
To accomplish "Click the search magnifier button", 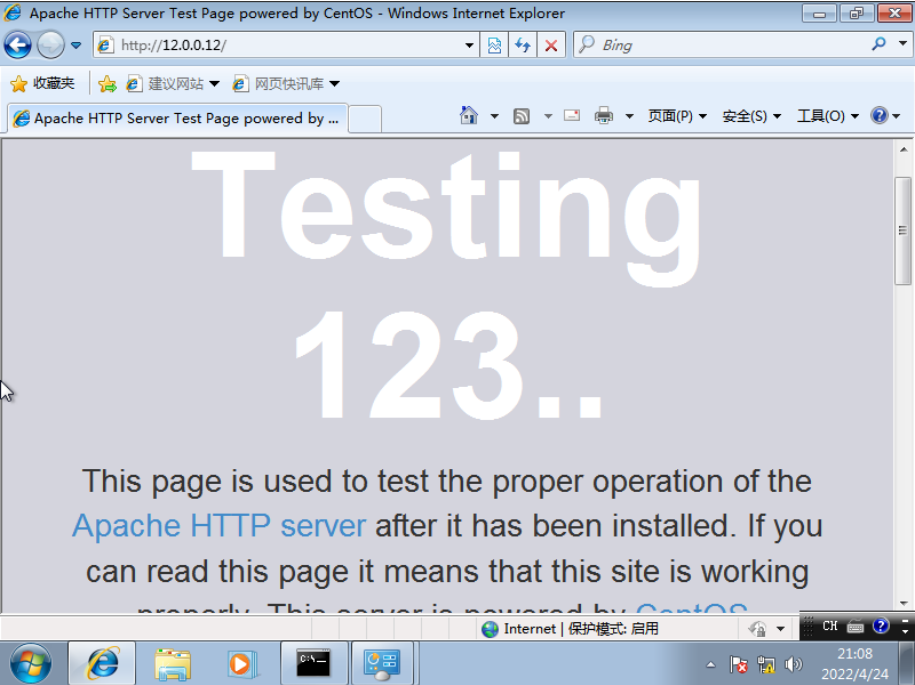I will [878, 44].
